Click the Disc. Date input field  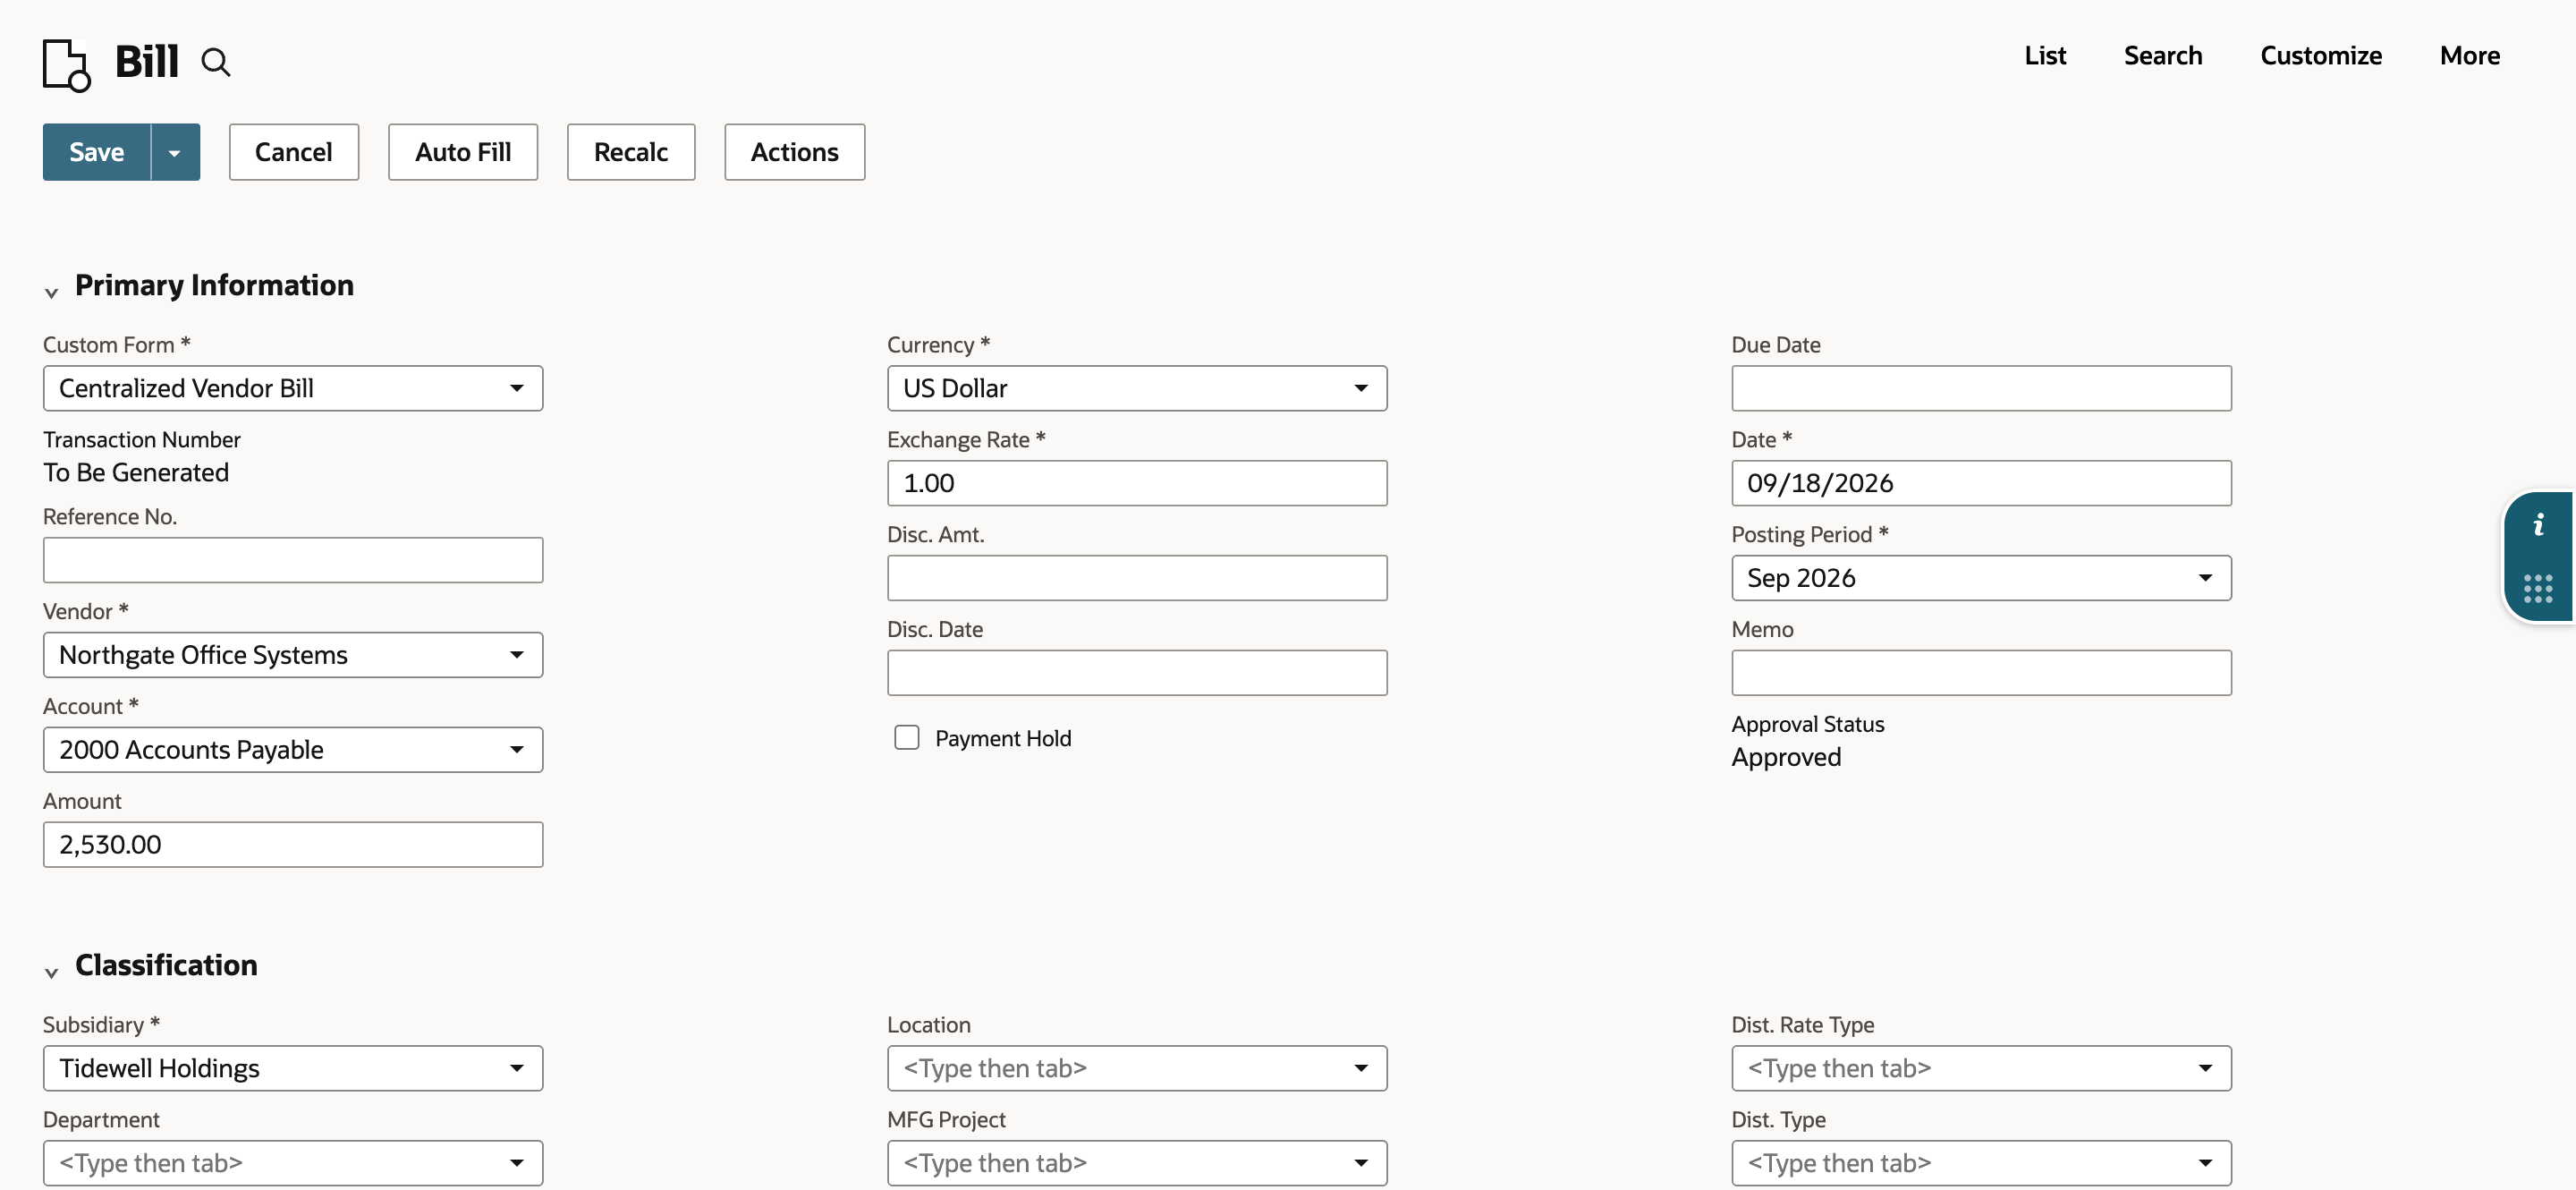tap(1137, 673)
